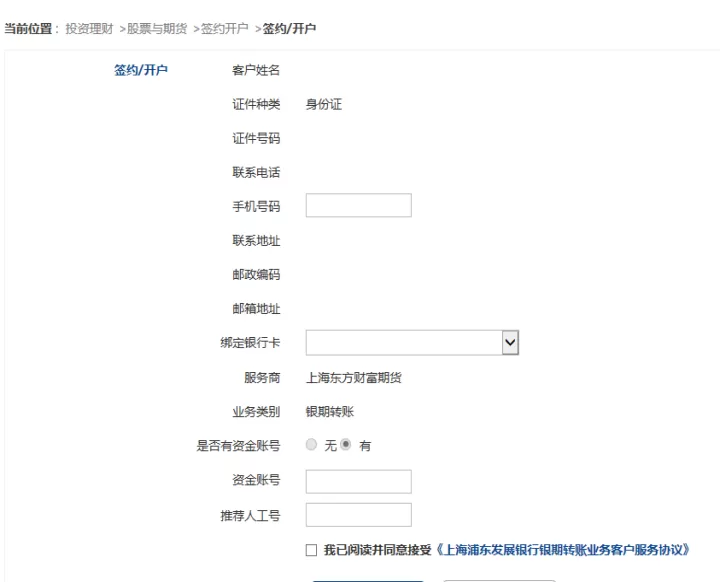This screenshot has height=582, width=720.
Task: Open the 绑定银行卡 dropdown
Action: pyautogui.click(x=412, y=343)
